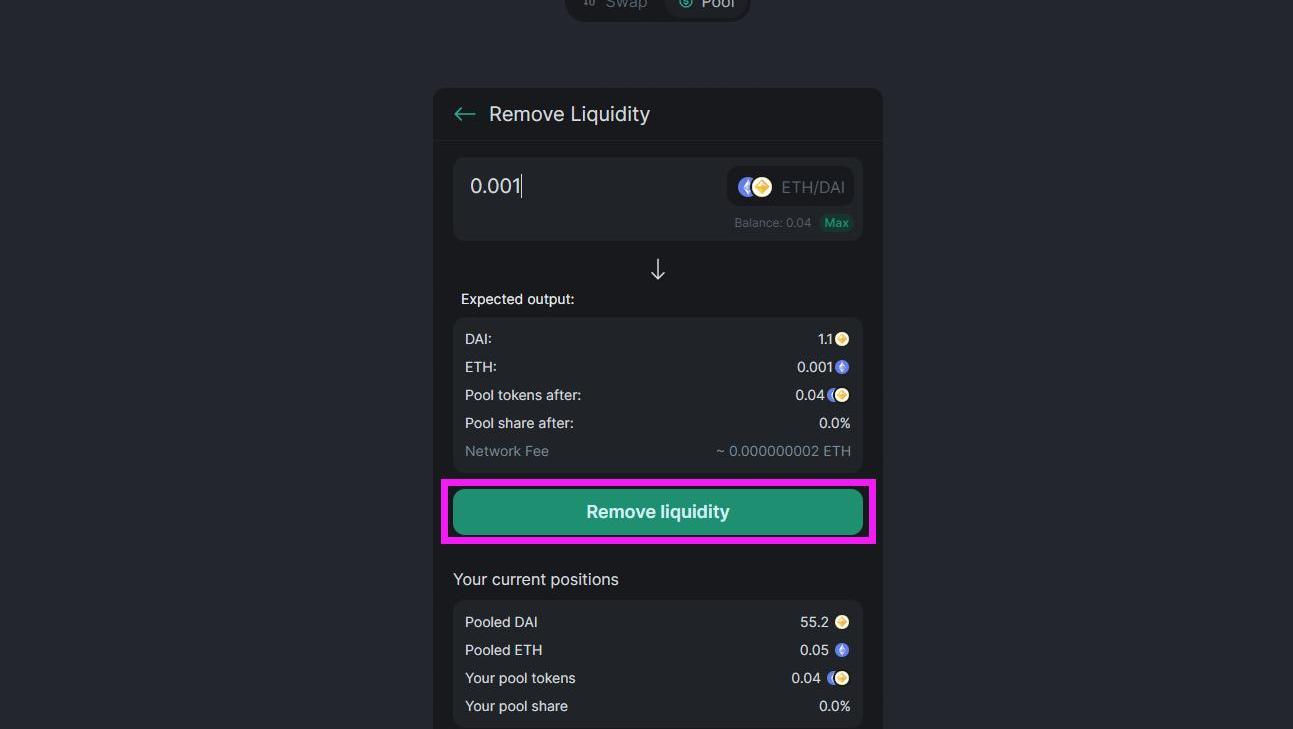Viewport: 1293px width, 729px height.
Task: Click the DAI coin icon in Expected output
Action: pyautogui.click(x=842, y=339)
